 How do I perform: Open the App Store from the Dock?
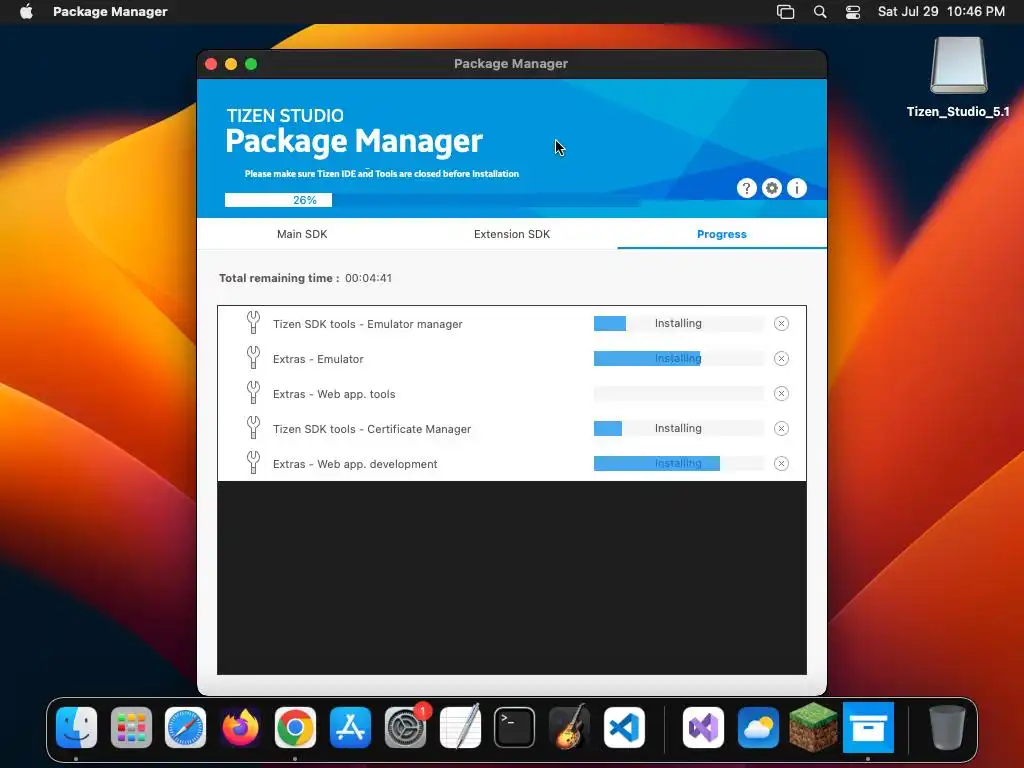350,727
